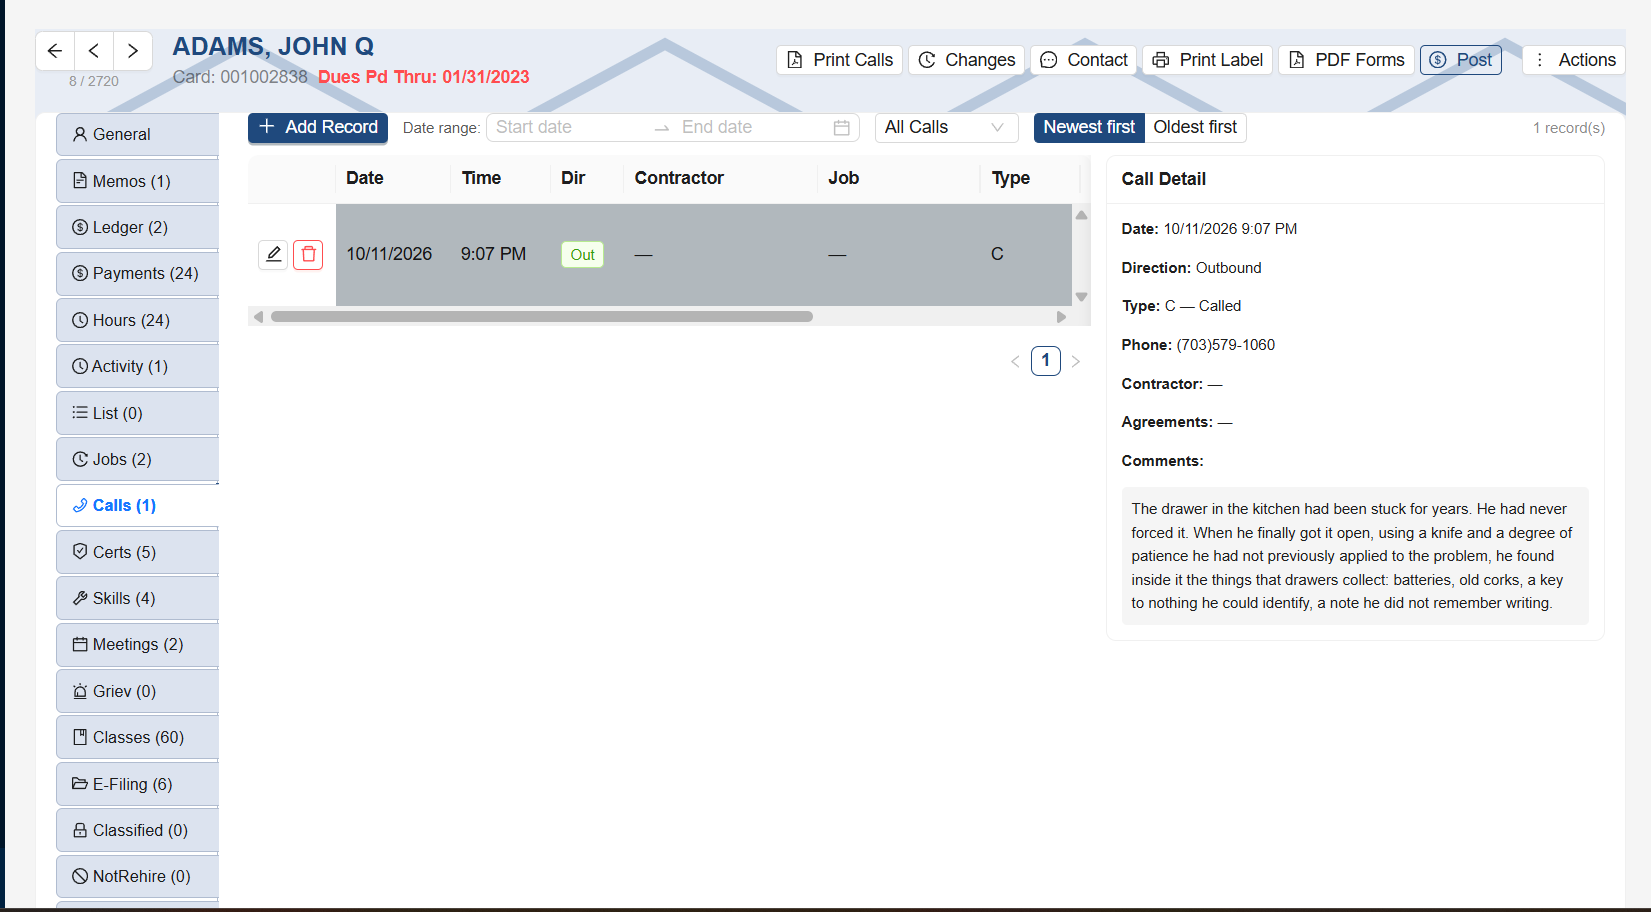Select the Certs (5) tab
The height and width of the screenshot is (912, 1651).
[x=137, y=552]
